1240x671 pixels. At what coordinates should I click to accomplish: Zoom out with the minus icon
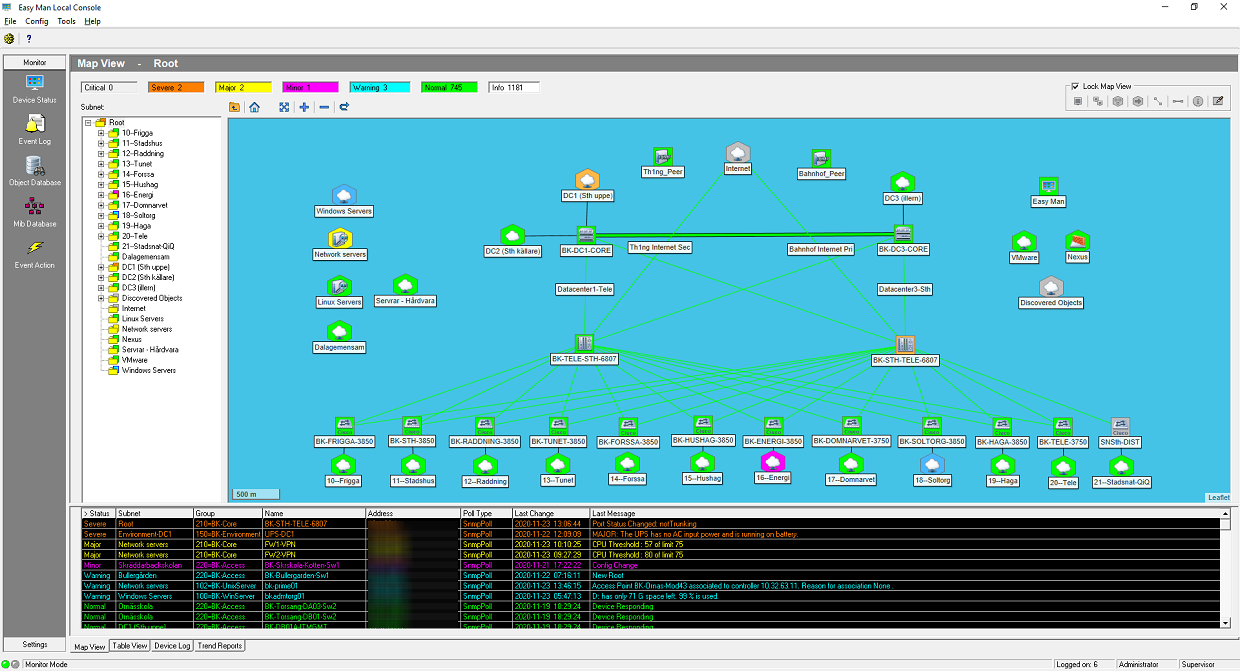(x=324, y=107)
